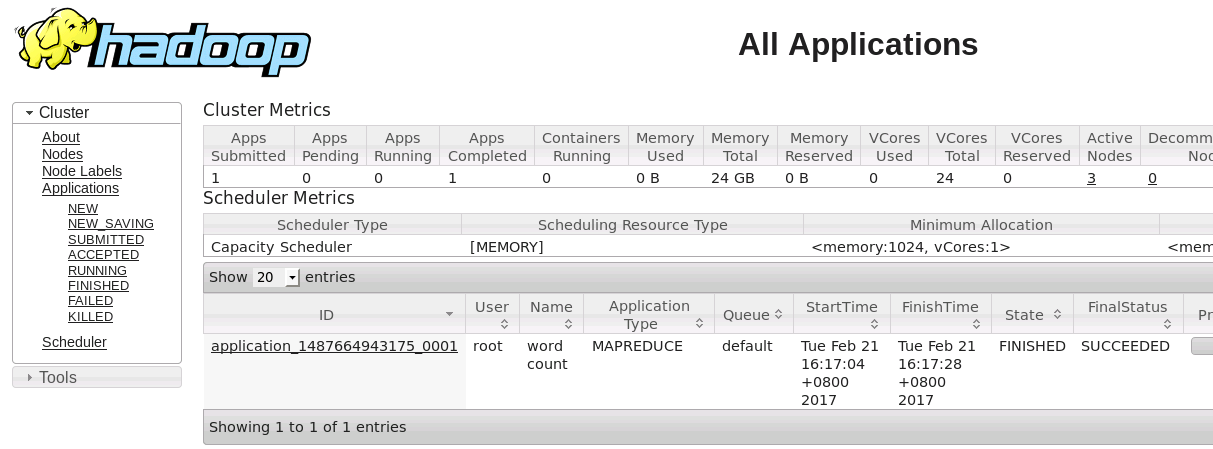Viewport: 1213px width, 449px height.
Task: Filter applications by NEW state
Action: click(x=83, y=209)
